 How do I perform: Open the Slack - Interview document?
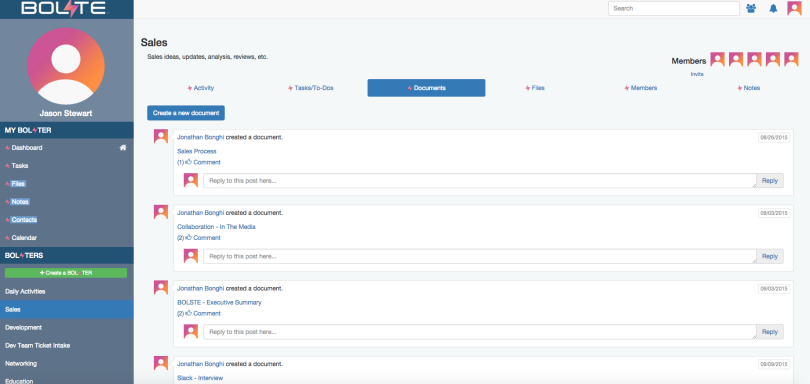pyautogui.click(x=199, y=378)
